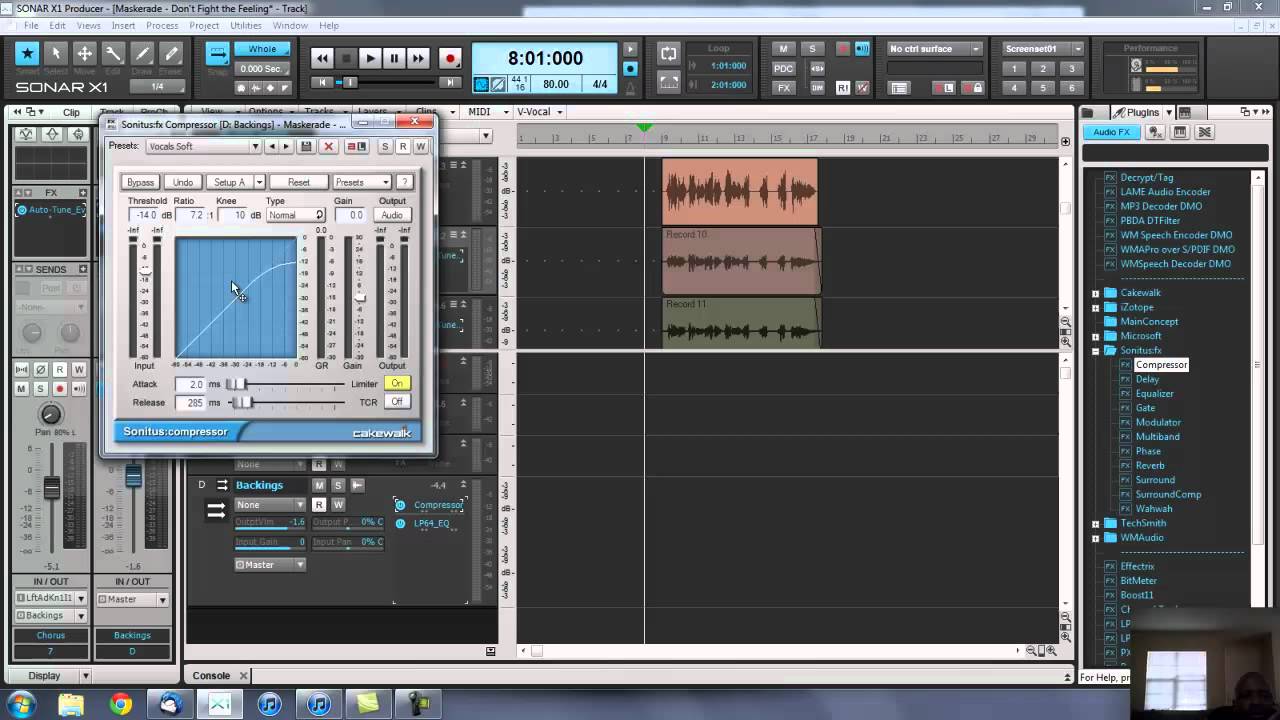Screen dimensions: 1280x720
Task: Choose the Select arrow tool
Action: [x=56, y=54]
